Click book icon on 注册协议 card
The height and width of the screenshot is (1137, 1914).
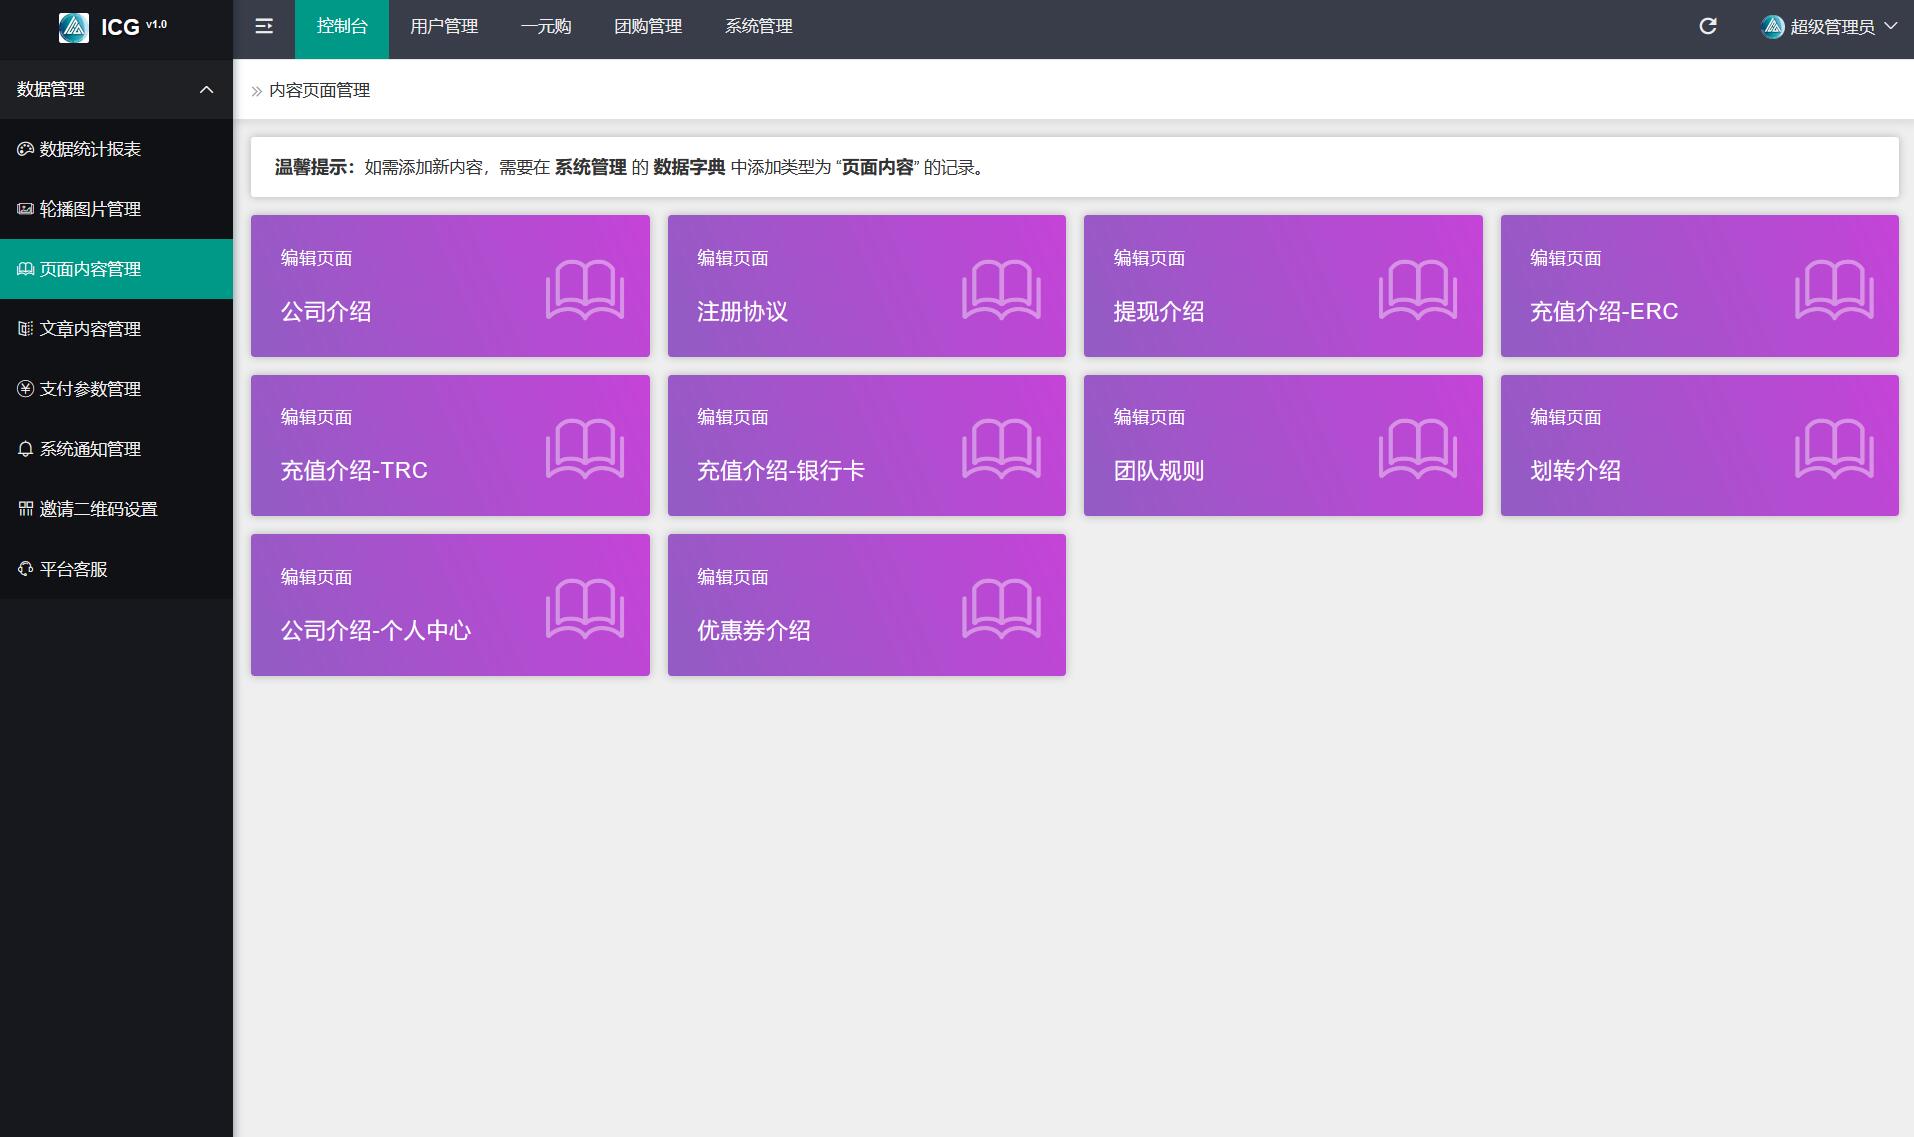(x=1001, y=290)
